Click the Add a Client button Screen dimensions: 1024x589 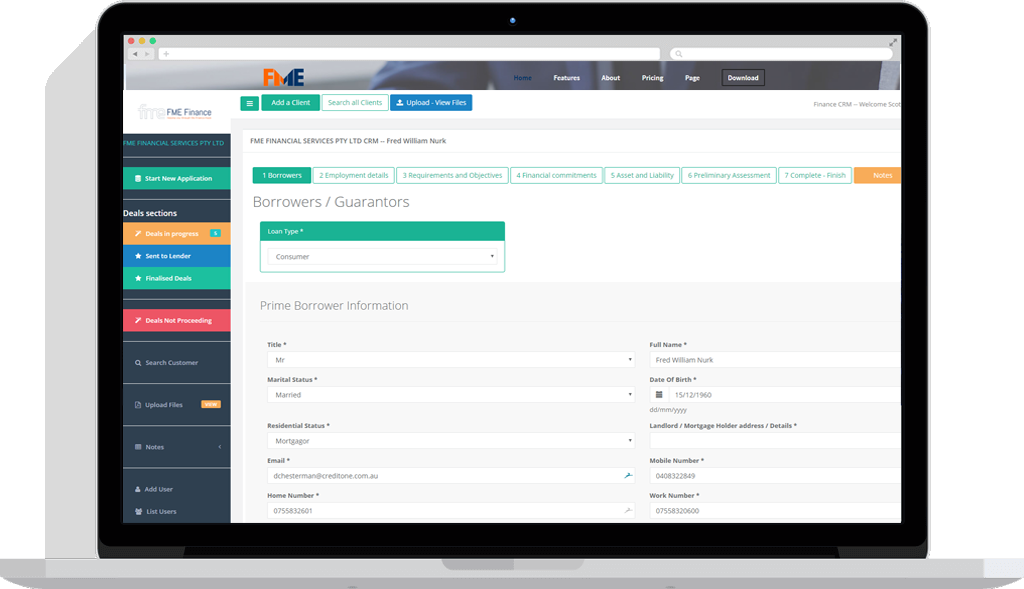click(x=291, y=103)
